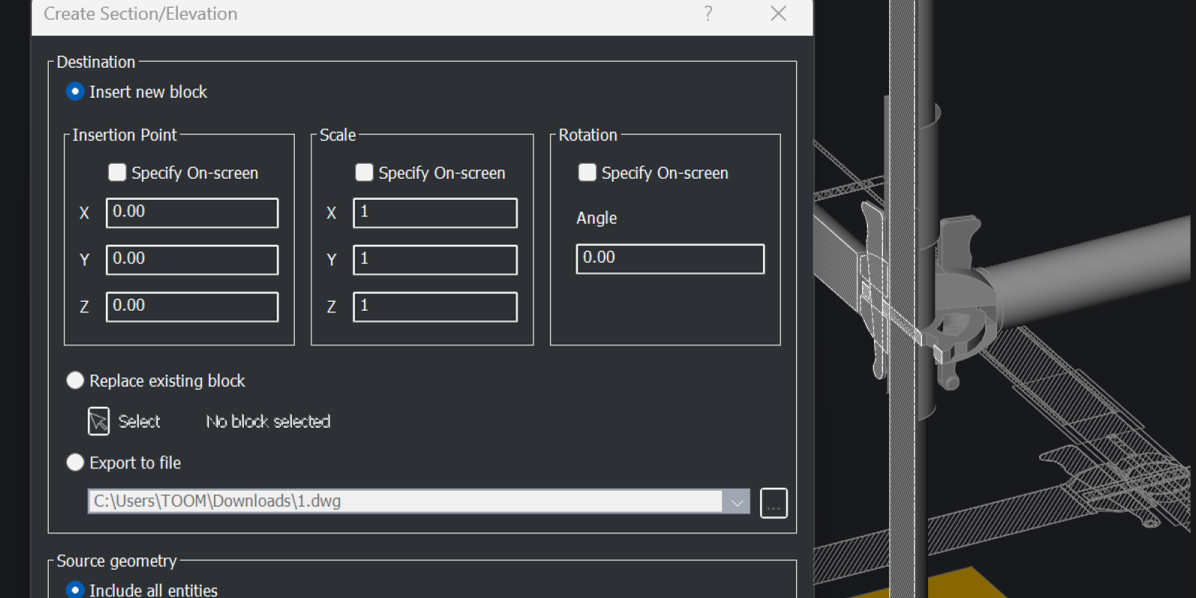Click the browse ellipsis icon for file path
The height and width of the screenshot is (598, 1196).
[772, 502]
